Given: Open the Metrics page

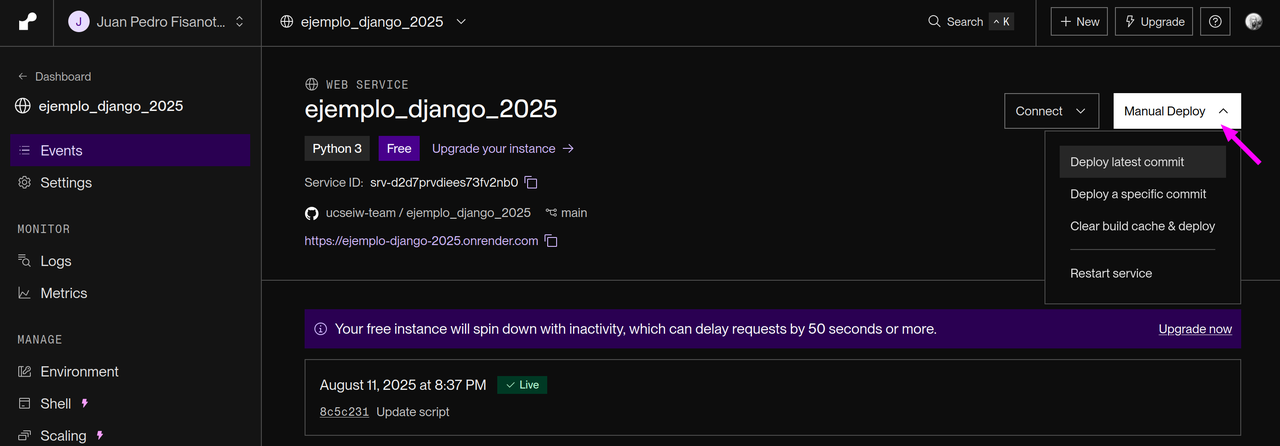Looking at the screenshot, I should [x=130, y=293].
